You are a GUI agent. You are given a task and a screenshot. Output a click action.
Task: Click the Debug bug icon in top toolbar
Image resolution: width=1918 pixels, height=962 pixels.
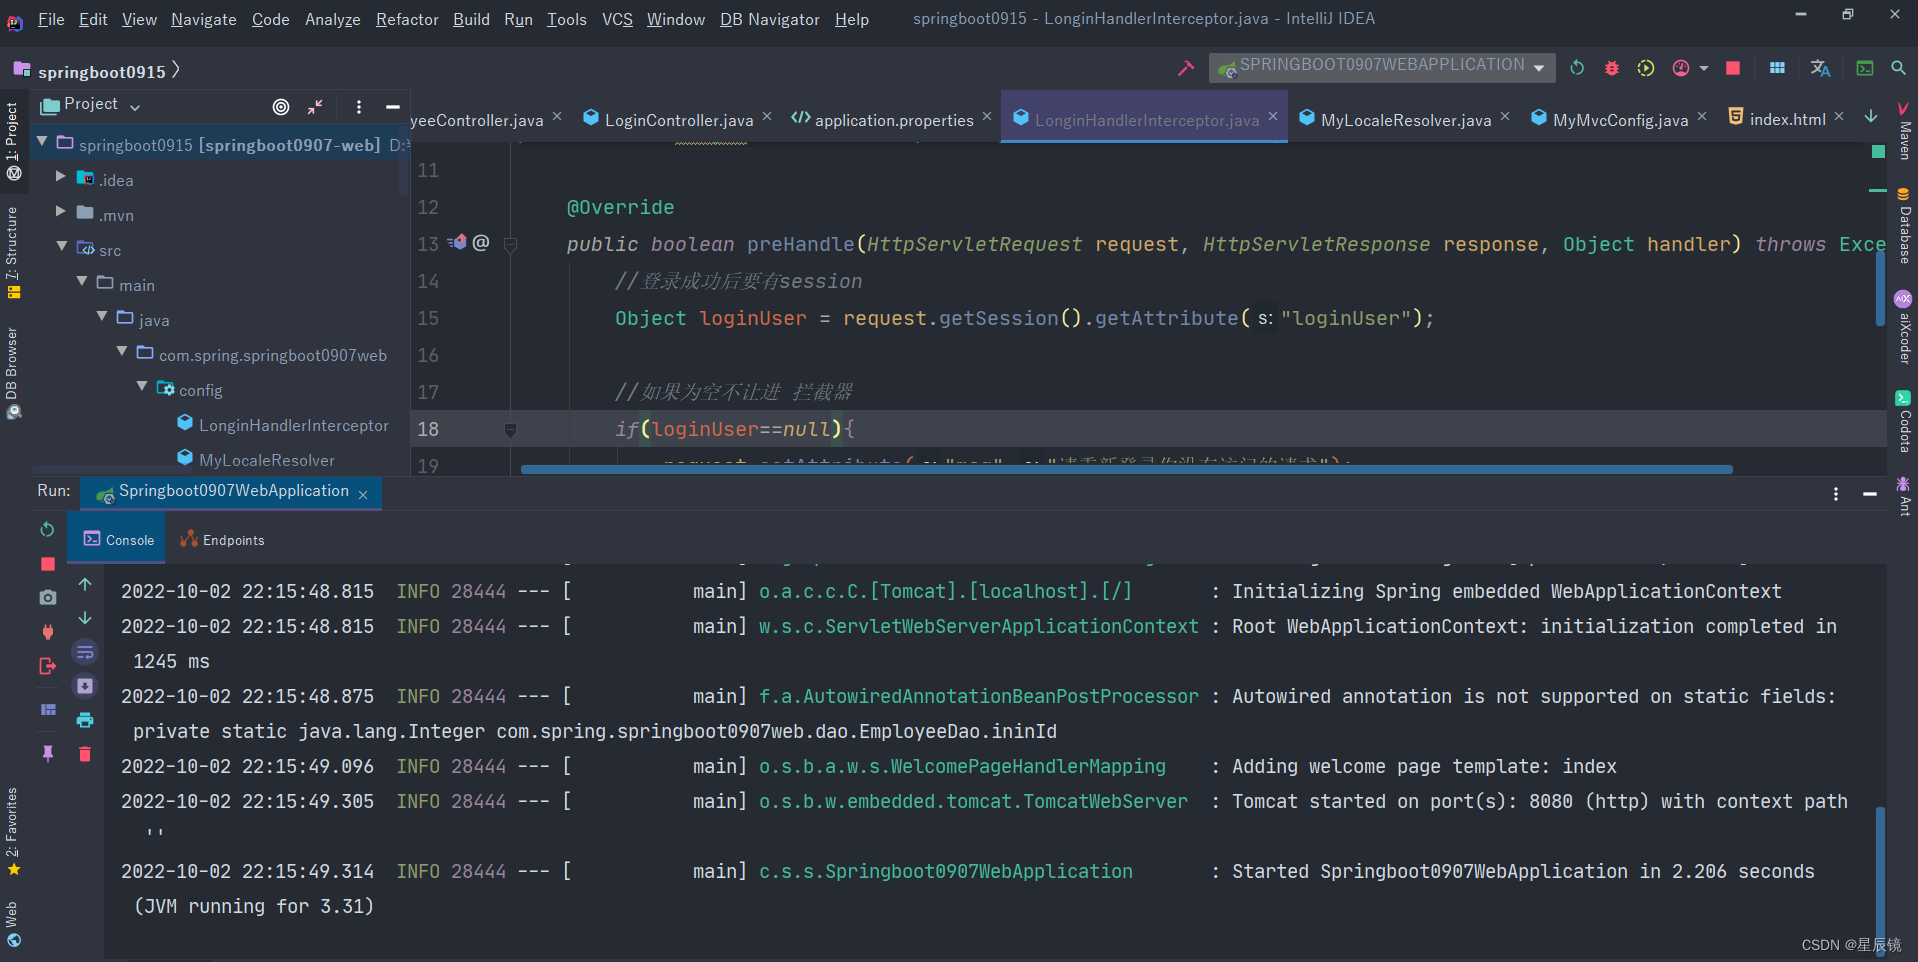pyautogui.click(x=1612, y=68)
